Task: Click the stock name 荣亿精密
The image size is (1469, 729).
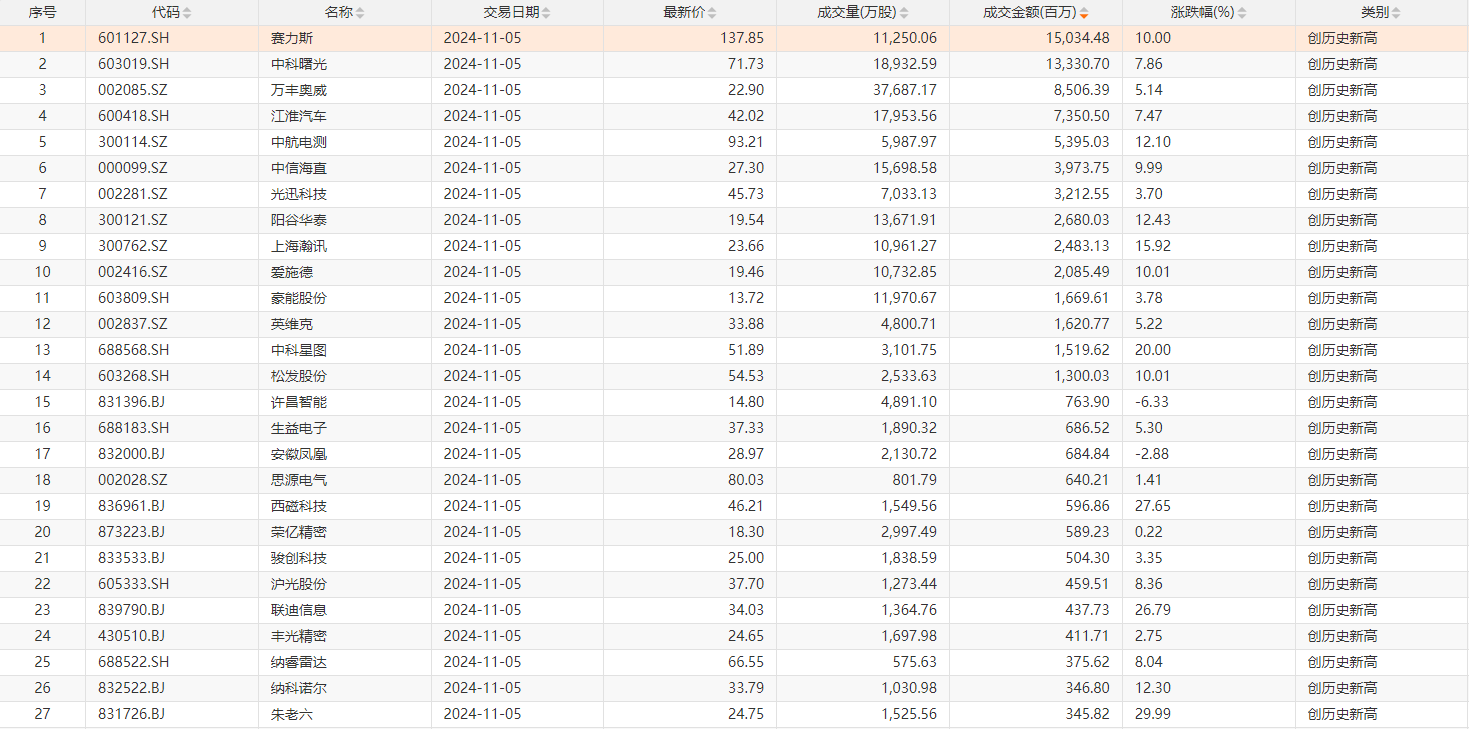Action: coord(299,532)
